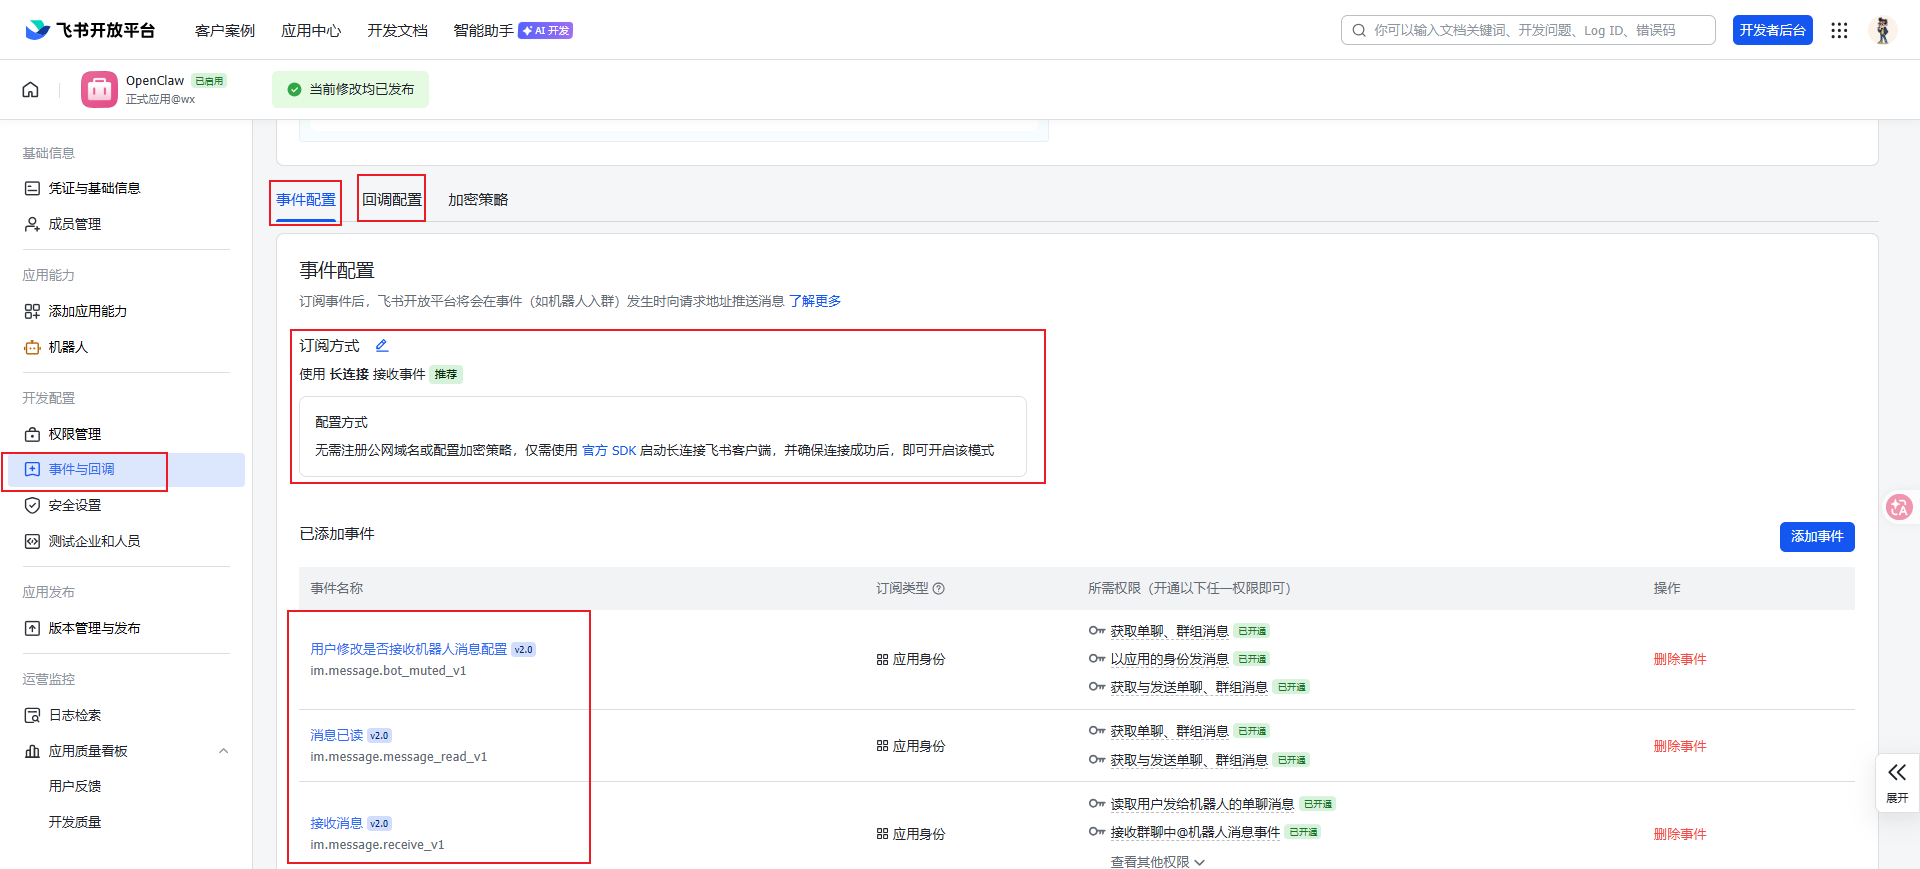The width and height of the screenshot is (1920, 869).
Task: Expand the side panel with 展开 arrows
Action: click(x=1897, y=782)
